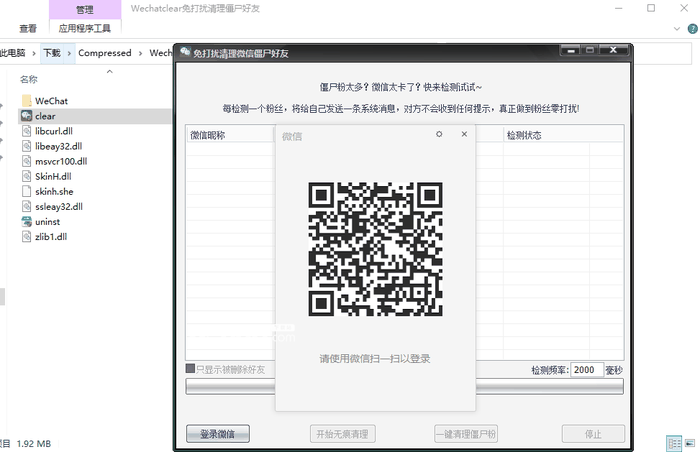Viewport: 700px width, 452px height.
Task: Click 请使用微信扫一扫以登录 prompt text
Action: coord(375,358)
